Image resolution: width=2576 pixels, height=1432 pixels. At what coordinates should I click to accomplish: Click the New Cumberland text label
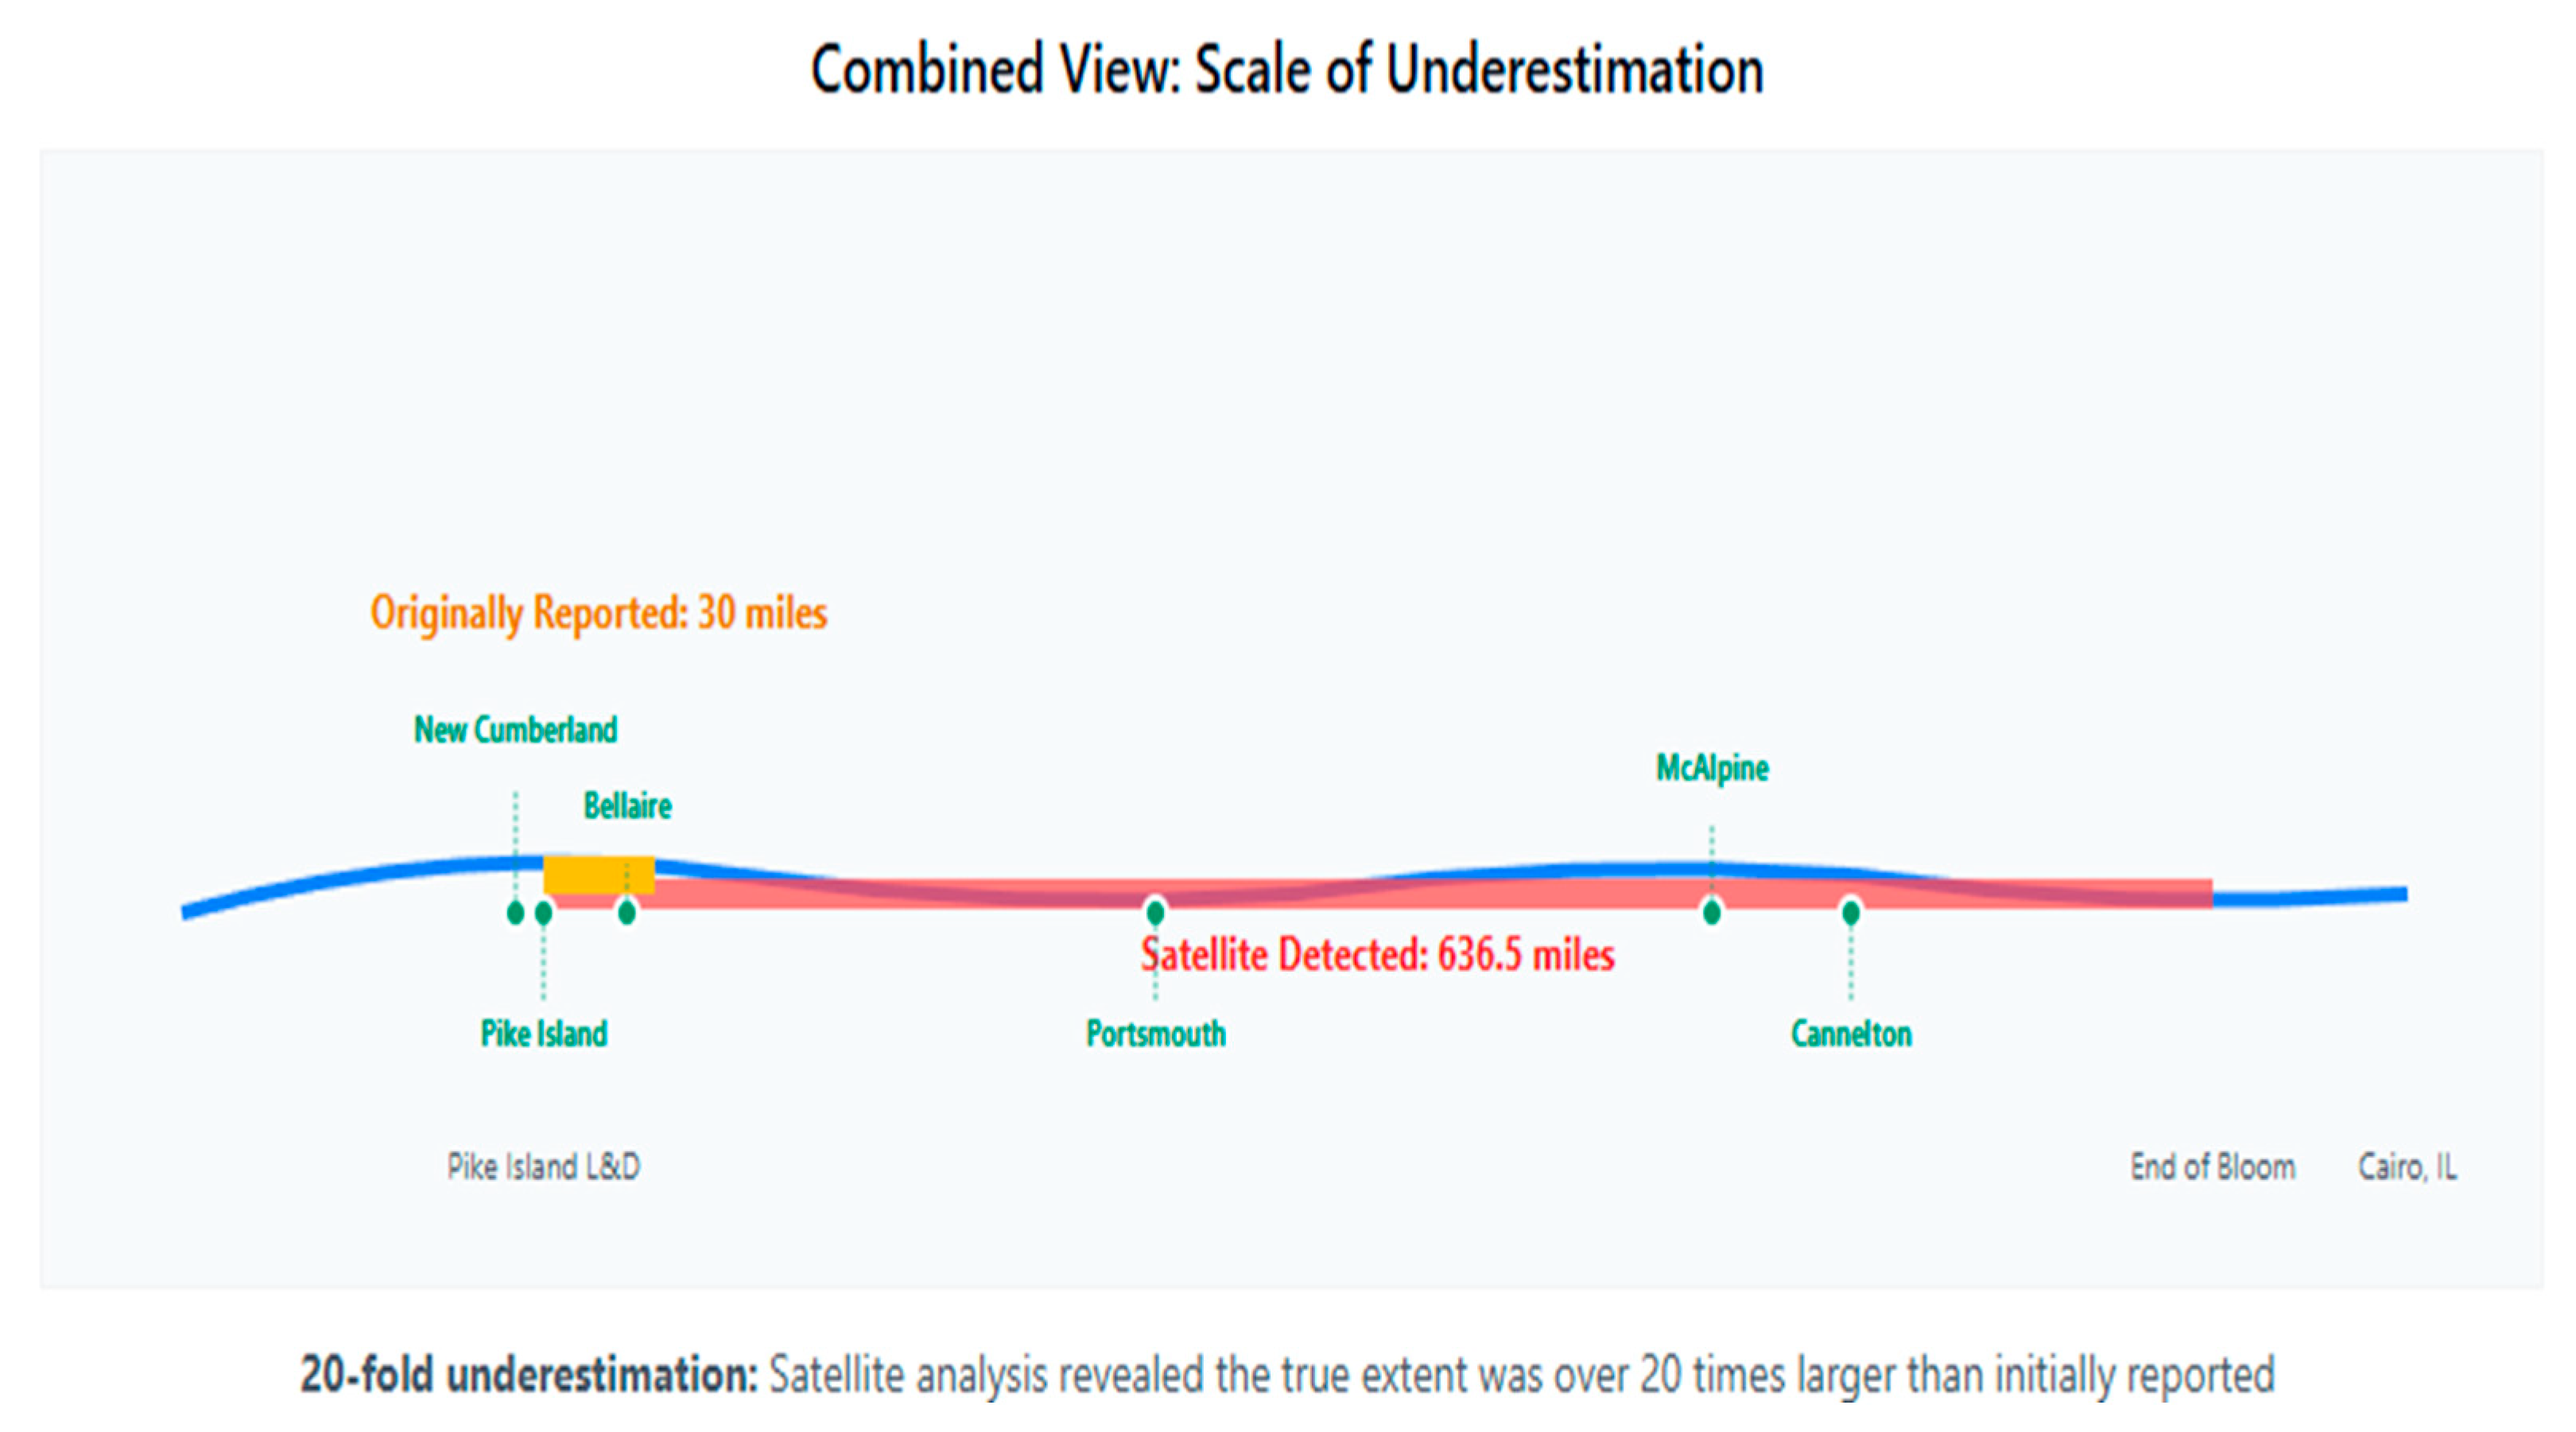(515, 730)
